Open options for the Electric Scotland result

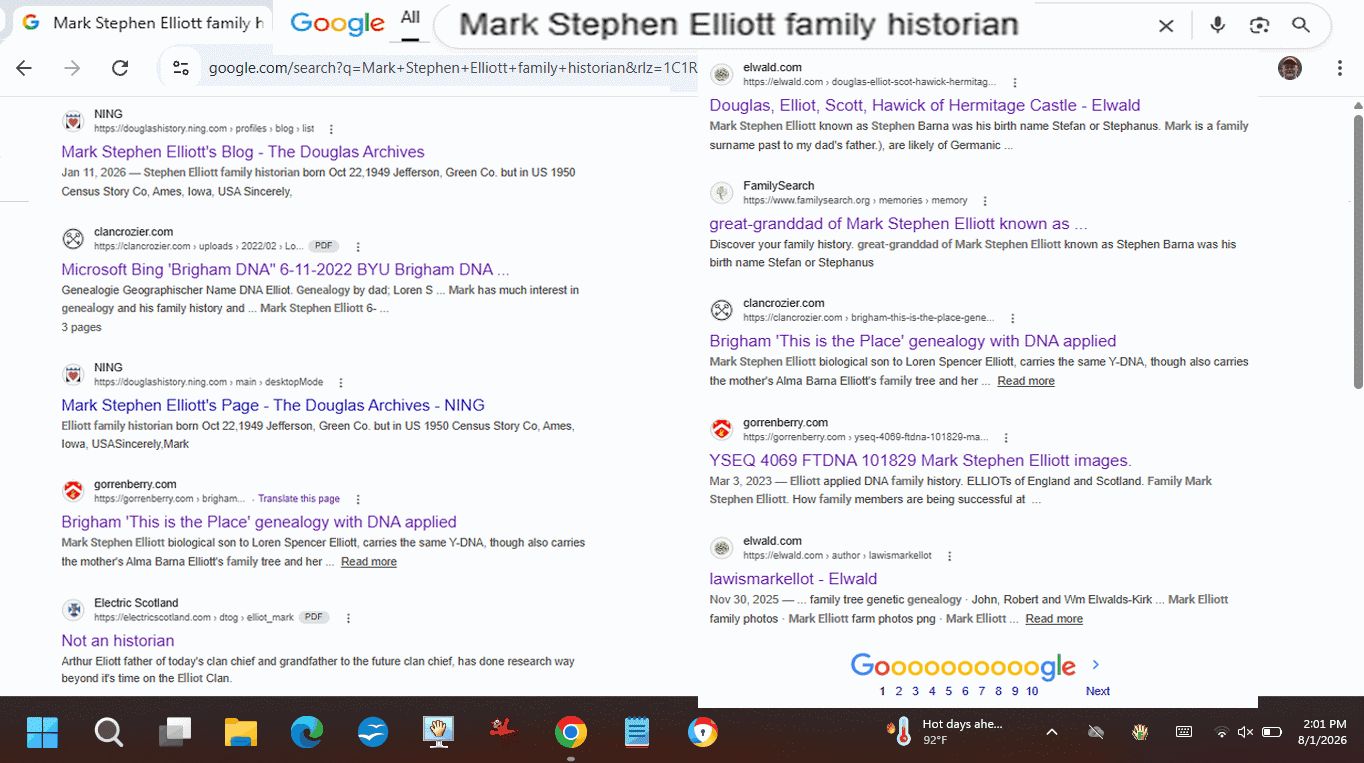pos(348,618)
